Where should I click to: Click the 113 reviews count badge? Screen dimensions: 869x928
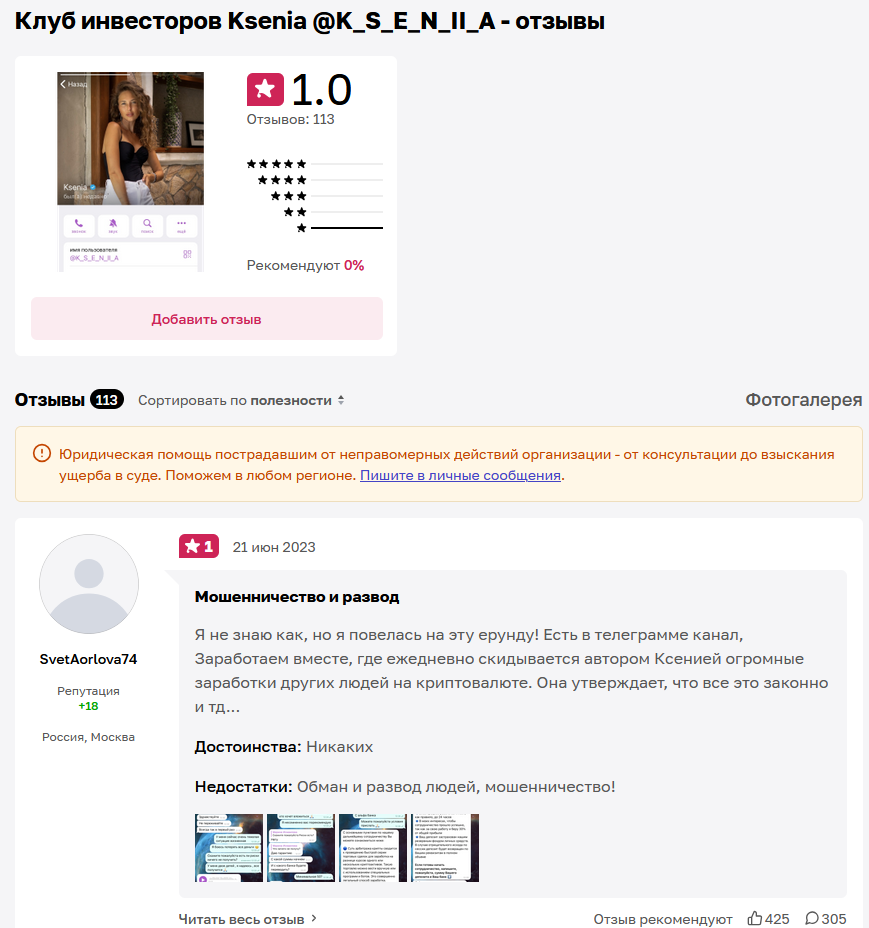(x=107, y=400)
